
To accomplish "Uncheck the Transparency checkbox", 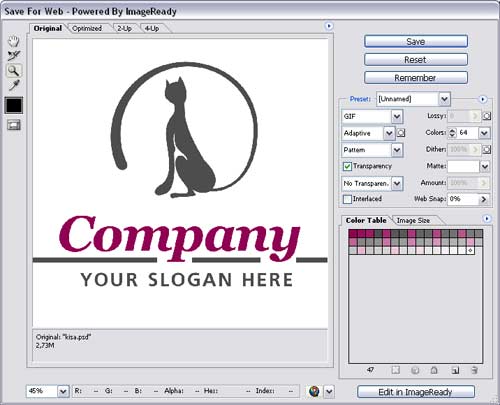I will 347,166.
